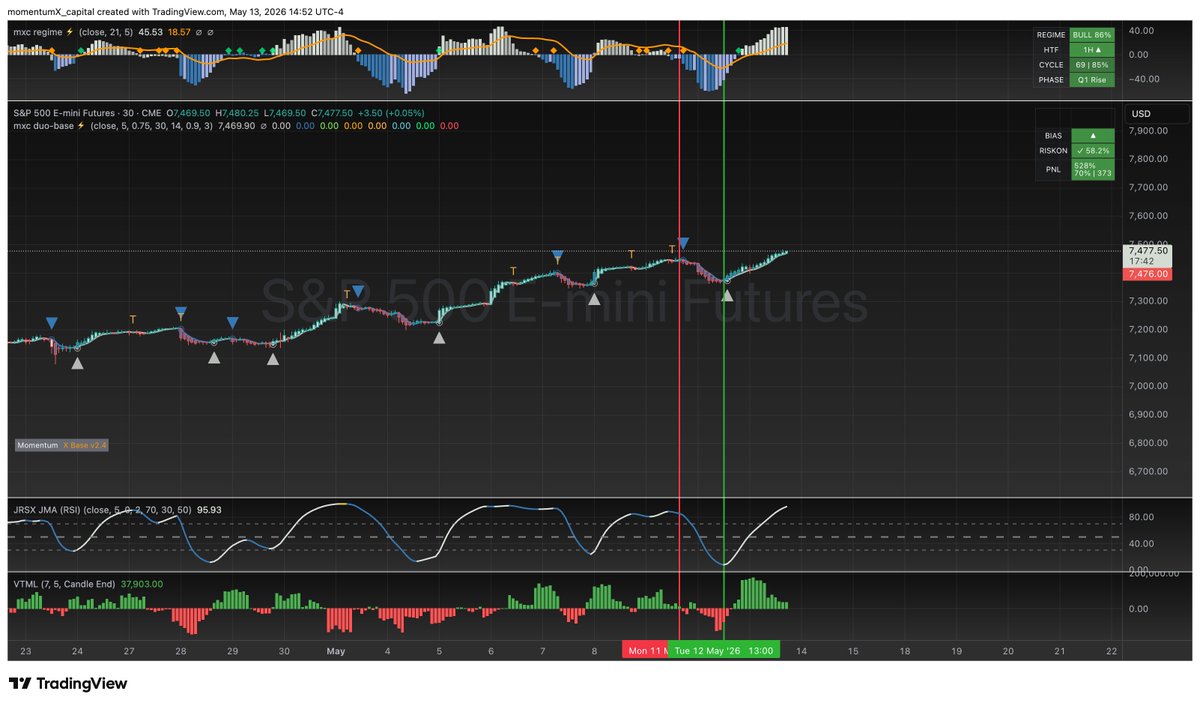Click the orange 18.57 regime value
This screenshot has width=1200, height=706.
click(x=179, y=32)
